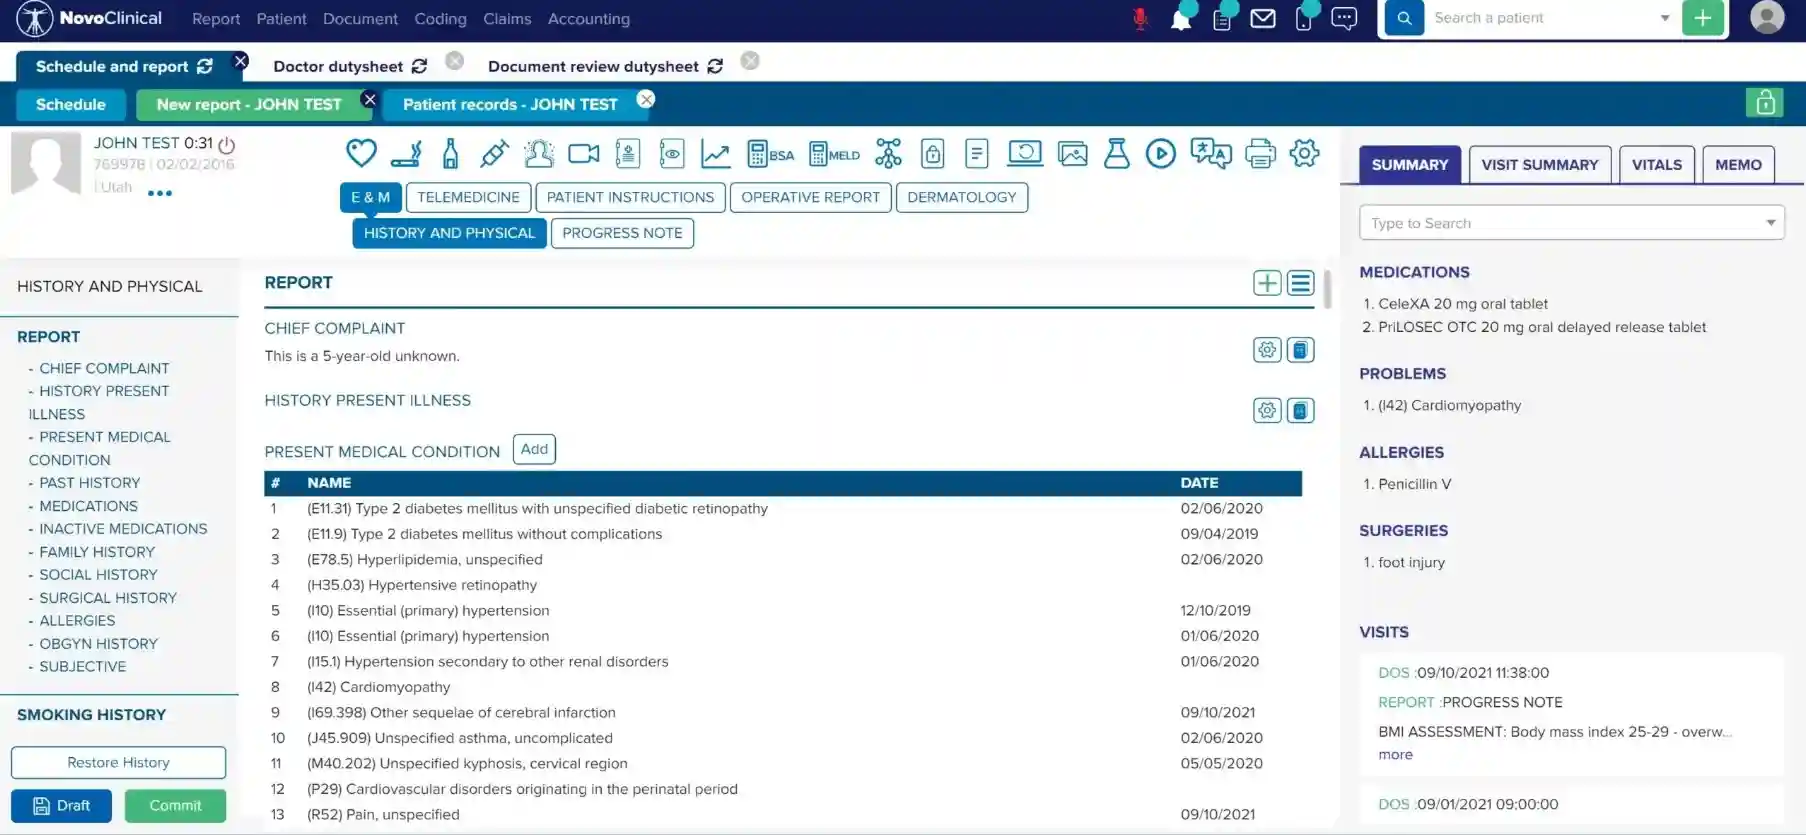The width and height of the screenshot is (1806, 835).
Task: Open the MELD calculator
Action: pos(834,154)
